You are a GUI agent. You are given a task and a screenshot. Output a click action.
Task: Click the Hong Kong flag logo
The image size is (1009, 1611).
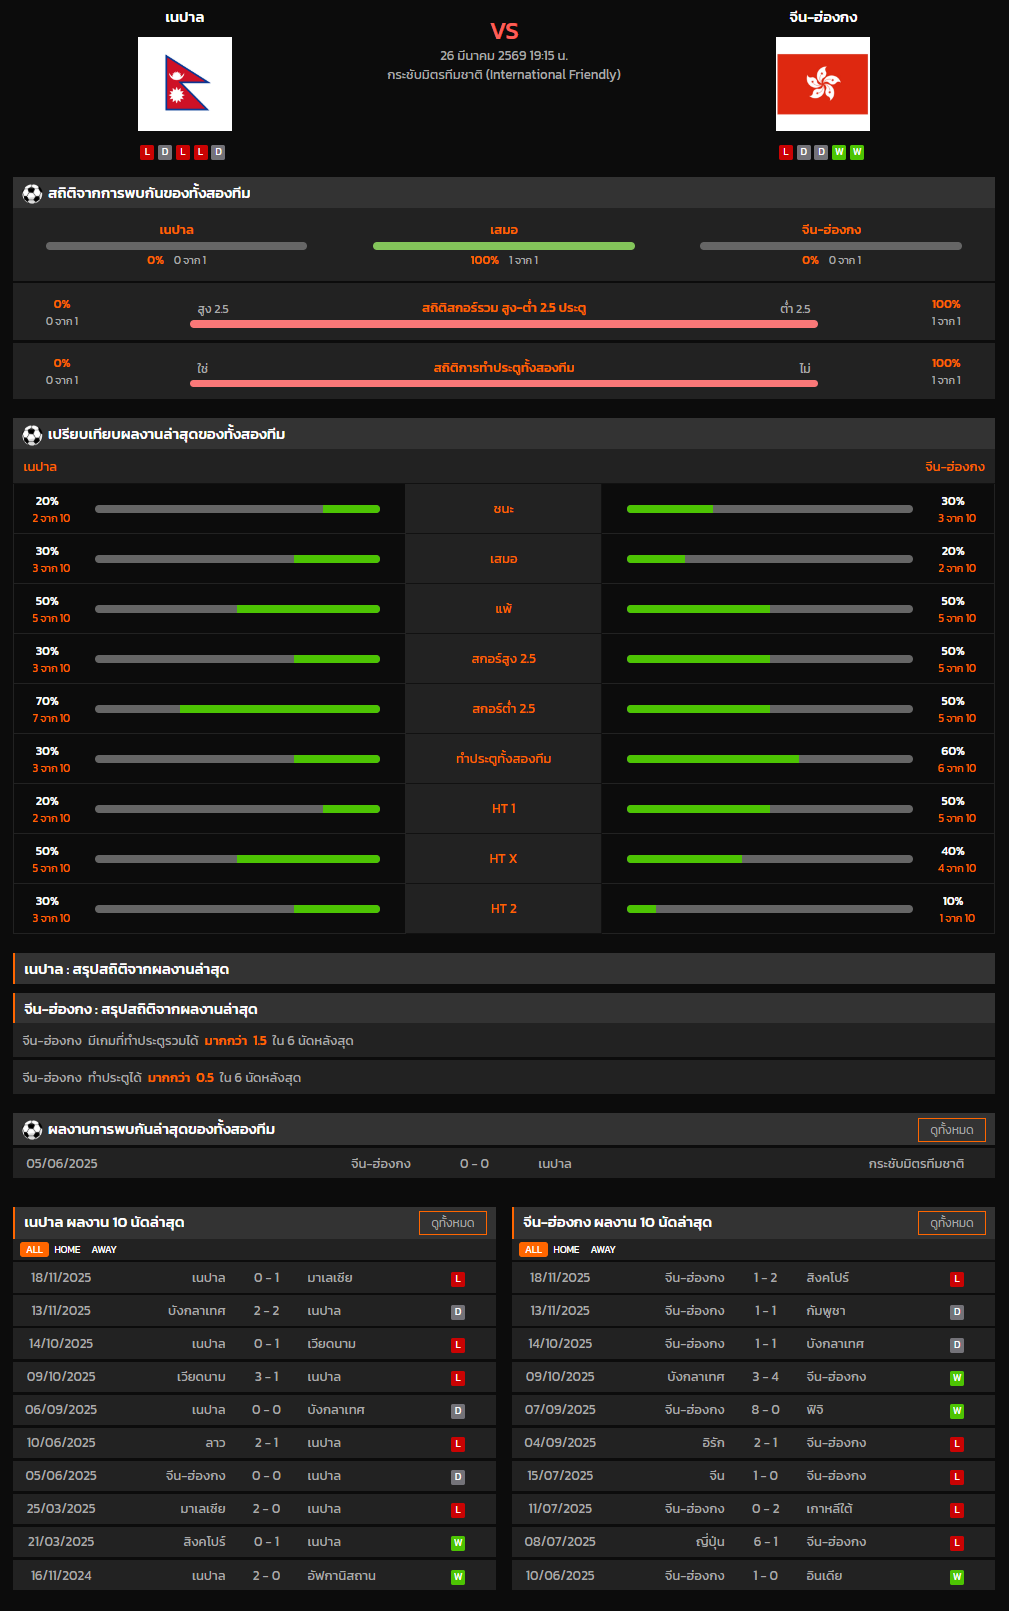pos(822,84)
